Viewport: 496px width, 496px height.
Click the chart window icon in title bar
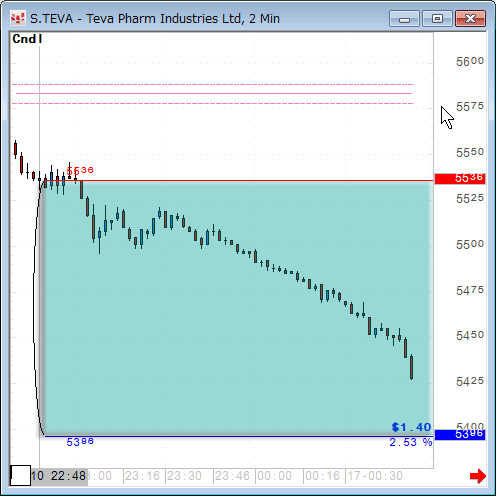[x=18, y=18]
